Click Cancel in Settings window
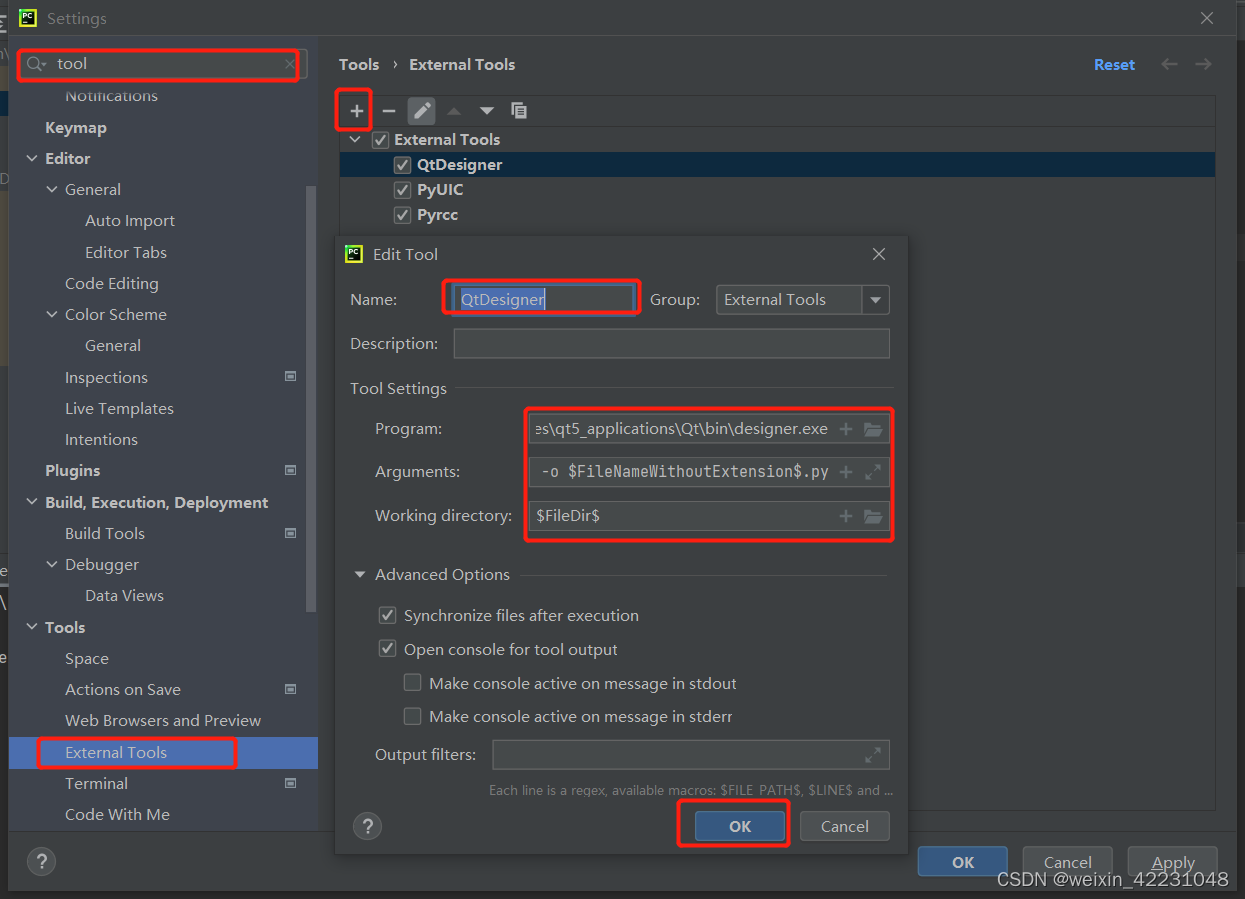 (1068, 862)
